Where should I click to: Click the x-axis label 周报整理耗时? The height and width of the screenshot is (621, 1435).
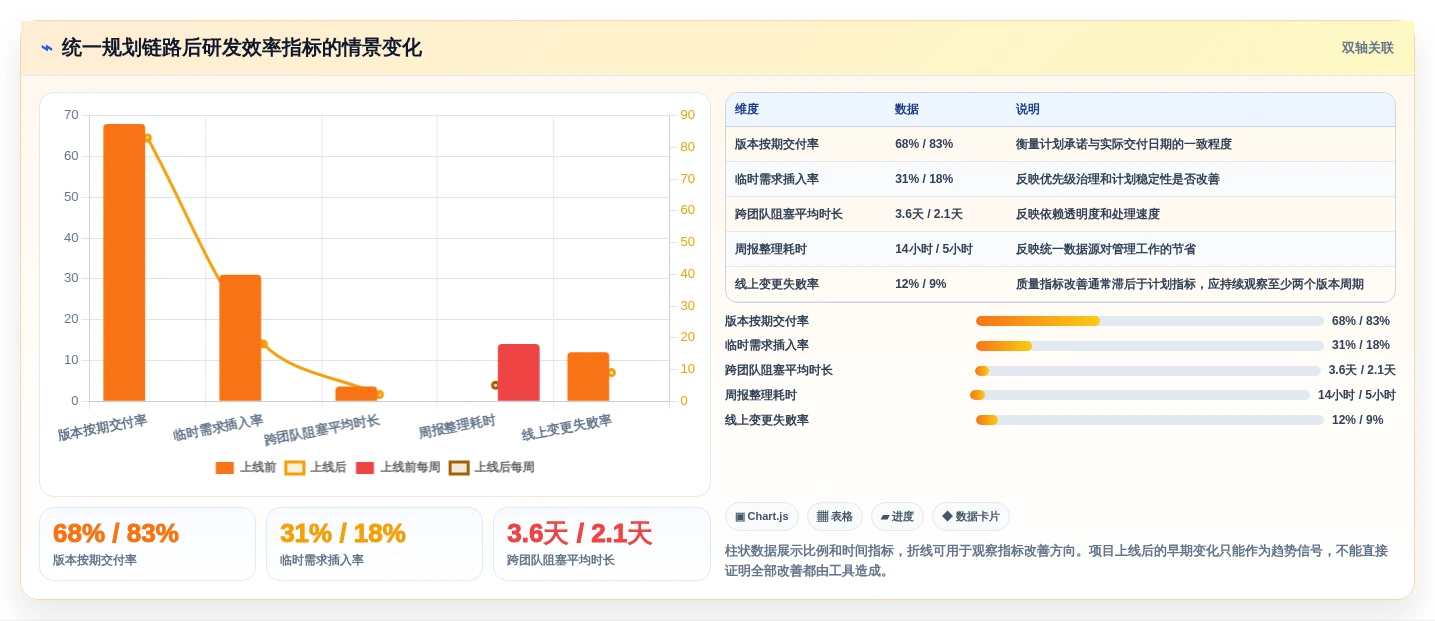coord(457,427)
